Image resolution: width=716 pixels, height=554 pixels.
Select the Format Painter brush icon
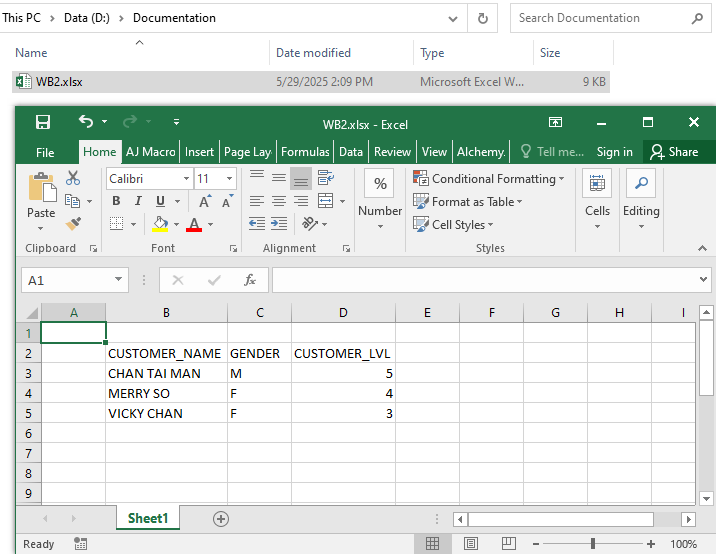point(74,224)
